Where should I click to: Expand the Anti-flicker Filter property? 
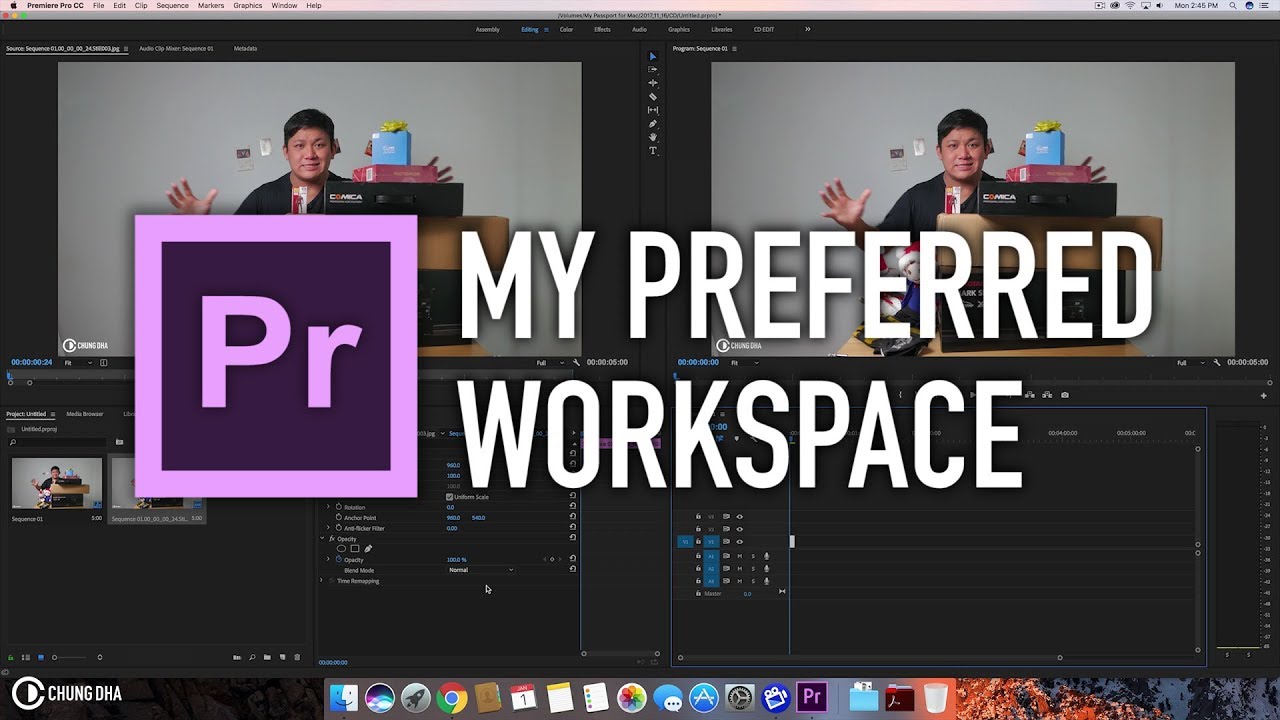pyautogui.click(x=328, y=528)
